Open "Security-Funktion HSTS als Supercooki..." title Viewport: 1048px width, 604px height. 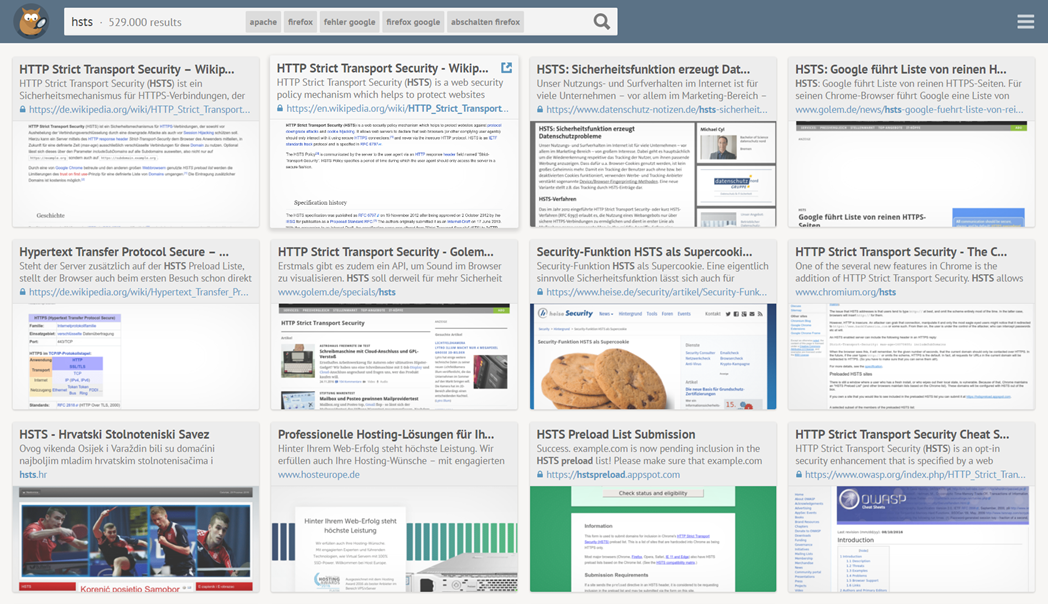[x=644, y=252]
